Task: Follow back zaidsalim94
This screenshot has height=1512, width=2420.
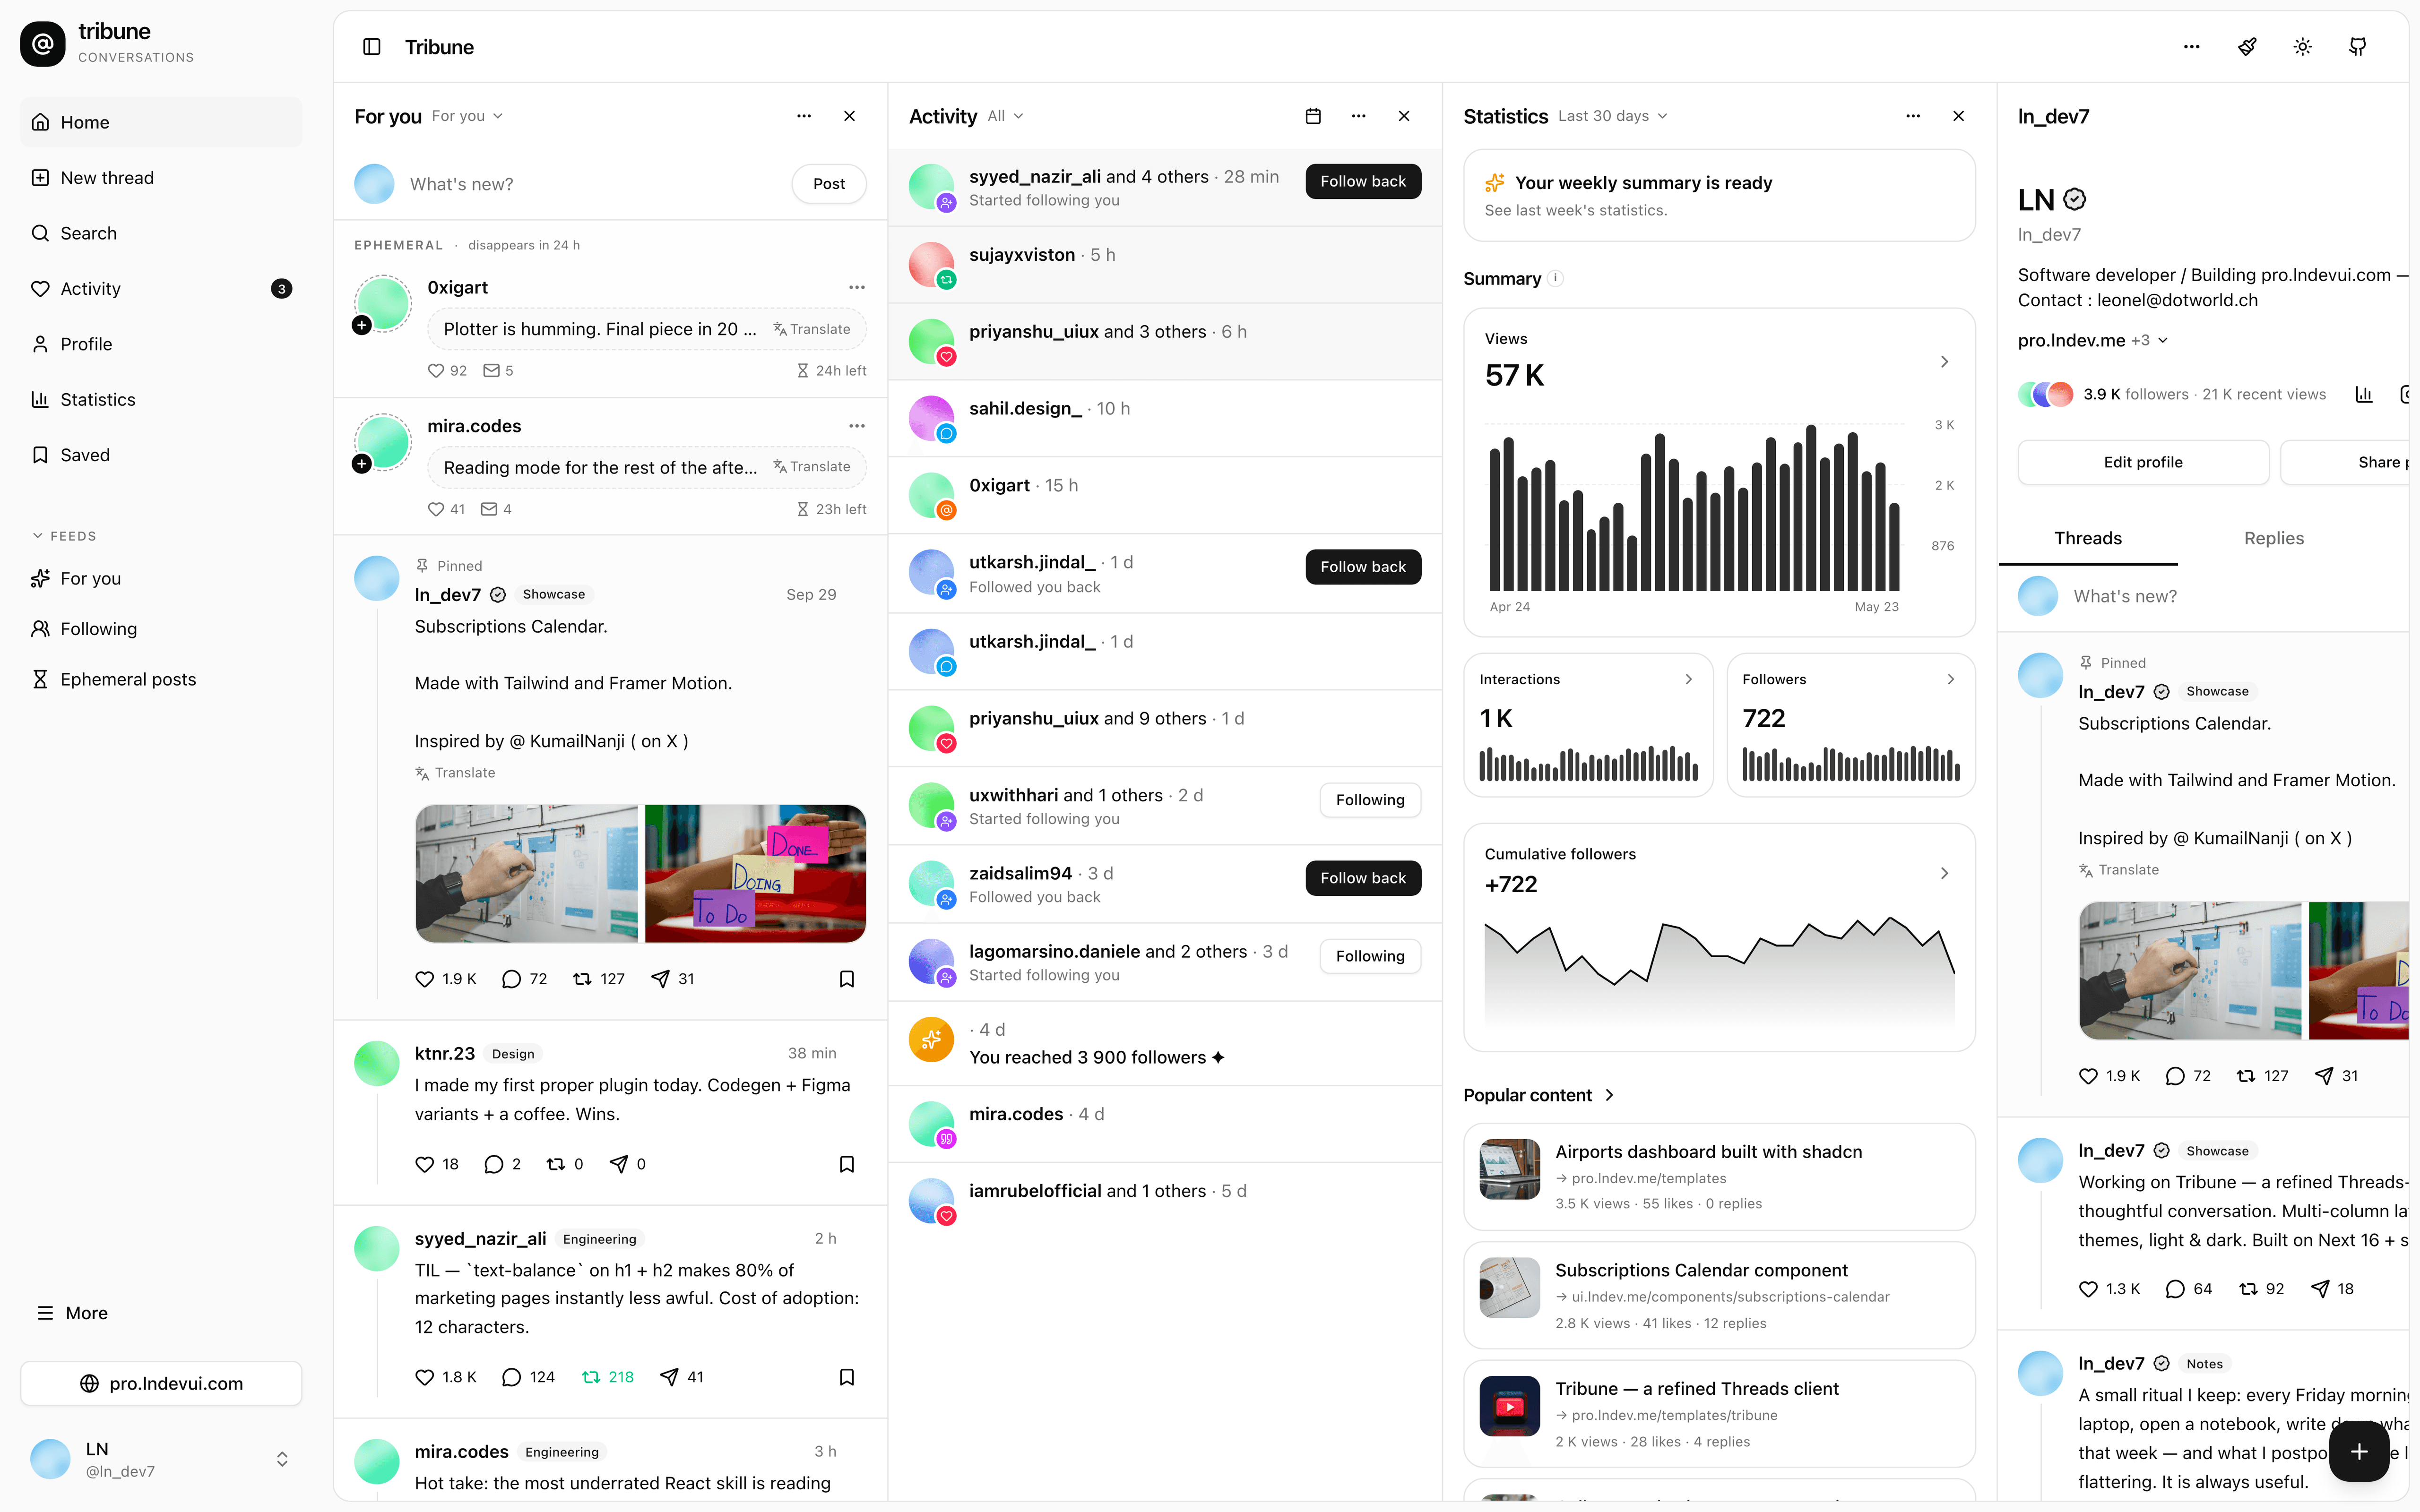Action: (x=1363, y=878)
